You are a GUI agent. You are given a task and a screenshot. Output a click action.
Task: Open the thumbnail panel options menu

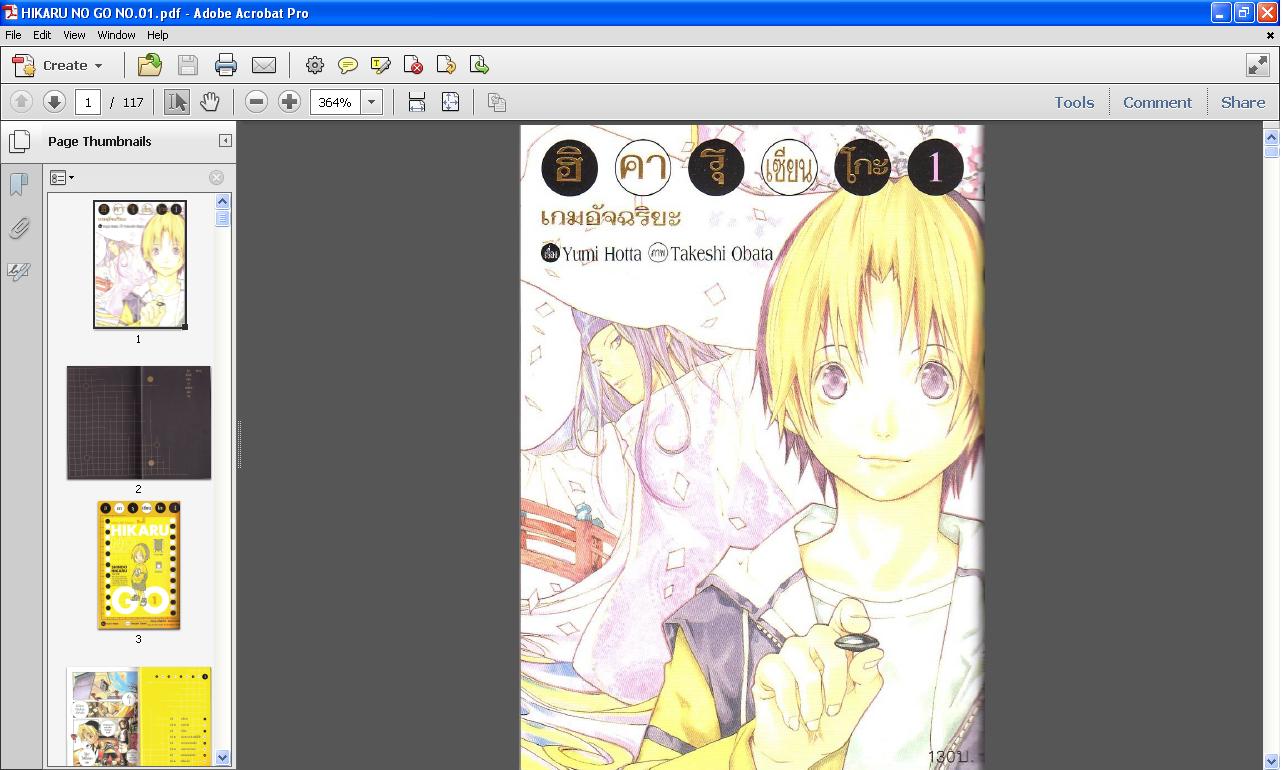(x=62, y=178)
